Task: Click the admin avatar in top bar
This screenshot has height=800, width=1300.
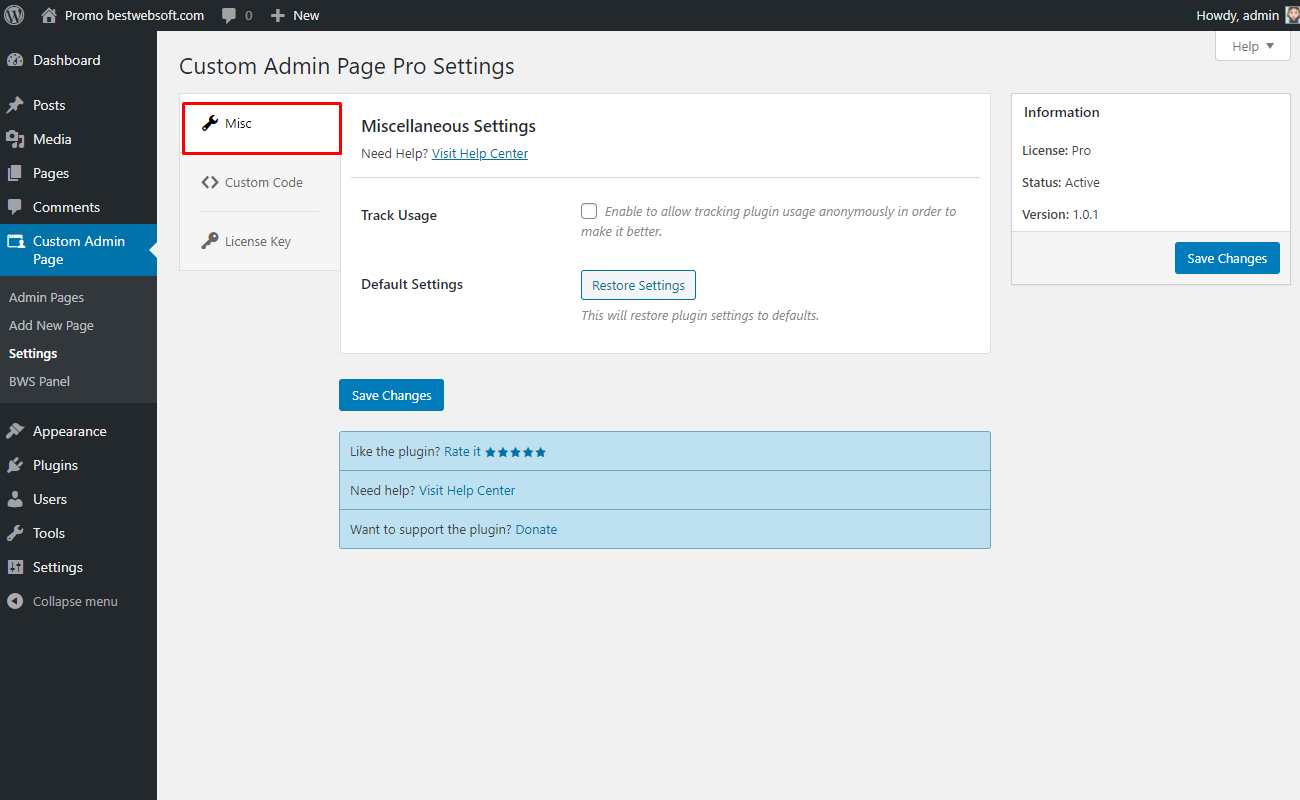Action: pos(1292,15)
